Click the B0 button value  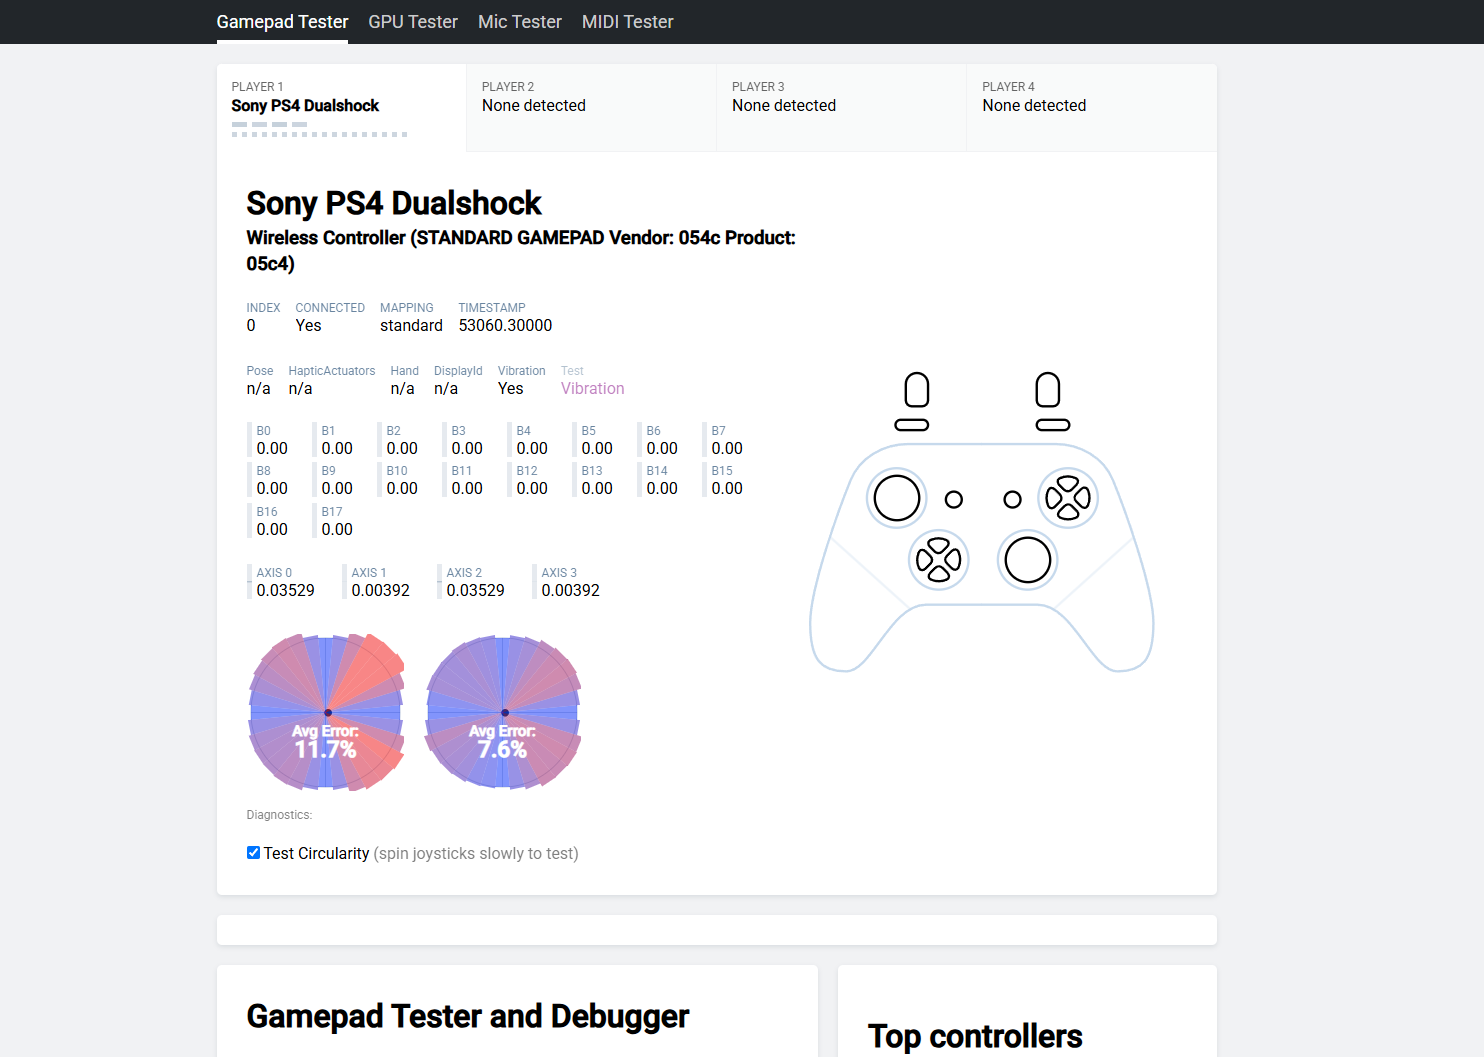(x=272, y=449)
